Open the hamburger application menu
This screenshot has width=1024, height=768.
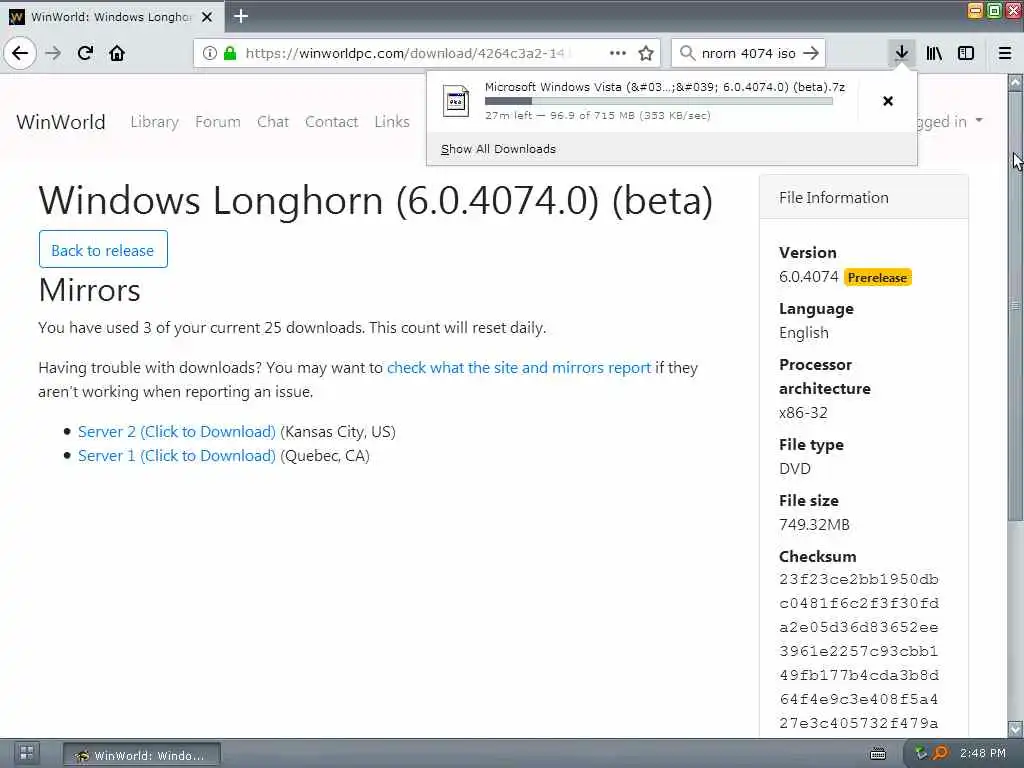click(x=1005, y=53)
